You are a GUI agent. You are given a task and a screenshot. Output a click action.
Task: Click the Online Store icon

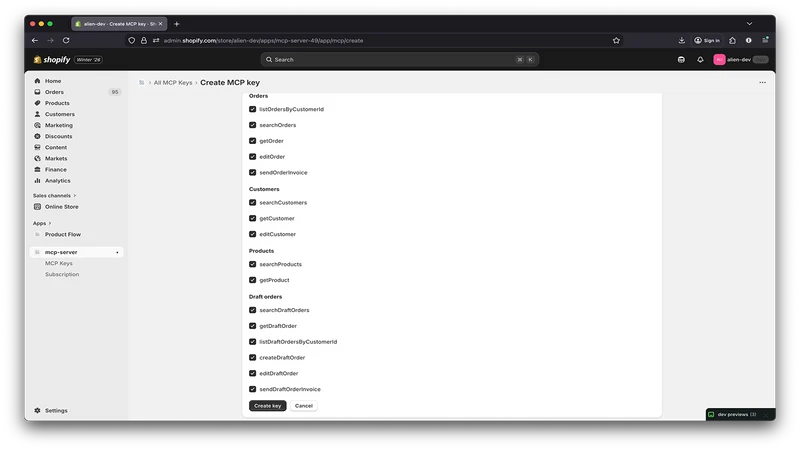click(37, 207)
